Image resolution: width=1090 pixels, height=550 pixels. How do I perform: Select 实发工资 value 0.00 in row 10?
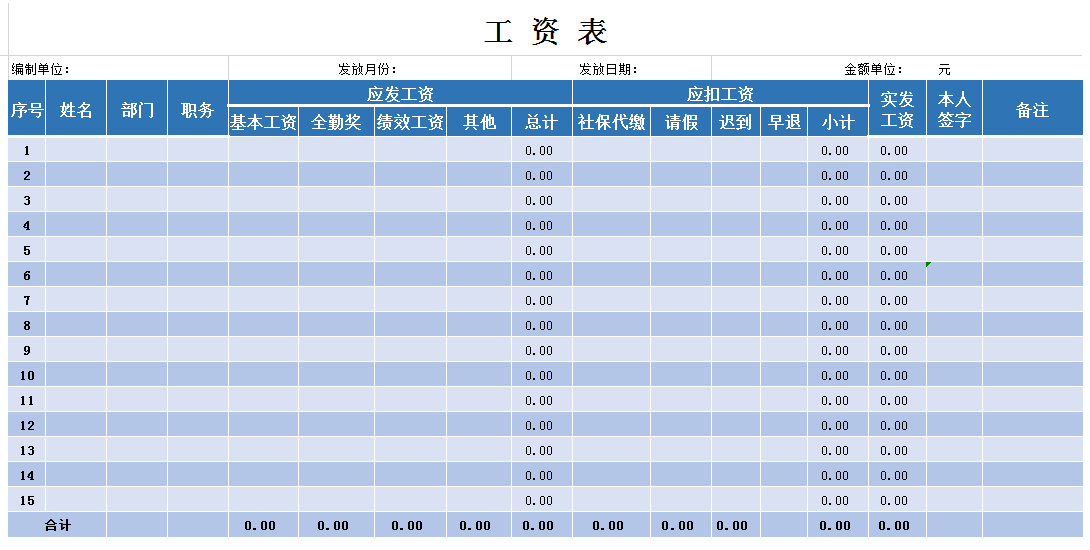click(897, 375)
